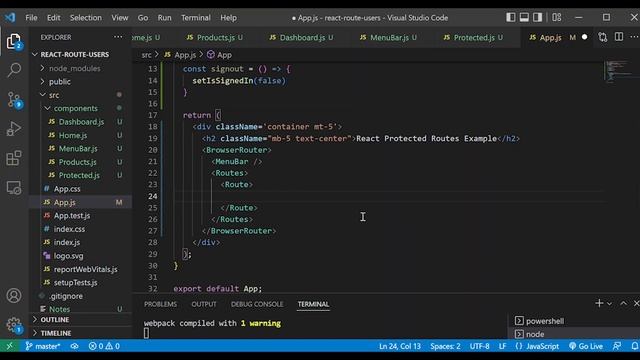The height and width of the screenshot is (360, 640).
Task: Toggle primary side bar visibility
Action: coord(511,18)
